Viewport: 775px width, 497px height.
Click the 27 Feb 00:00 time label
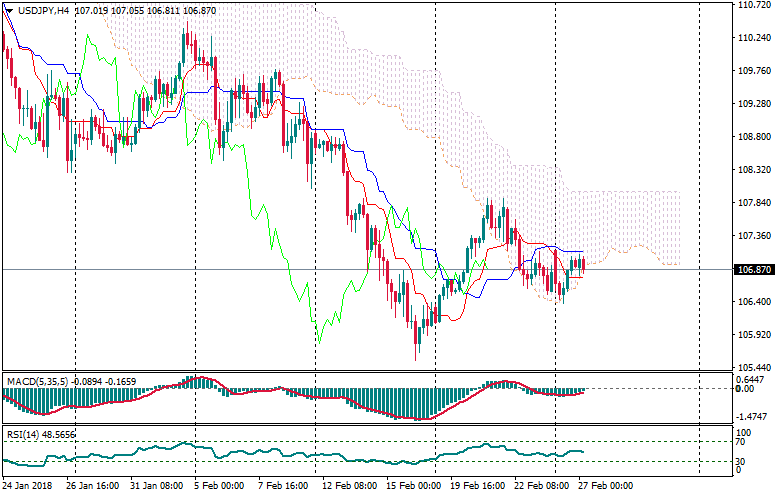[603, 485]
